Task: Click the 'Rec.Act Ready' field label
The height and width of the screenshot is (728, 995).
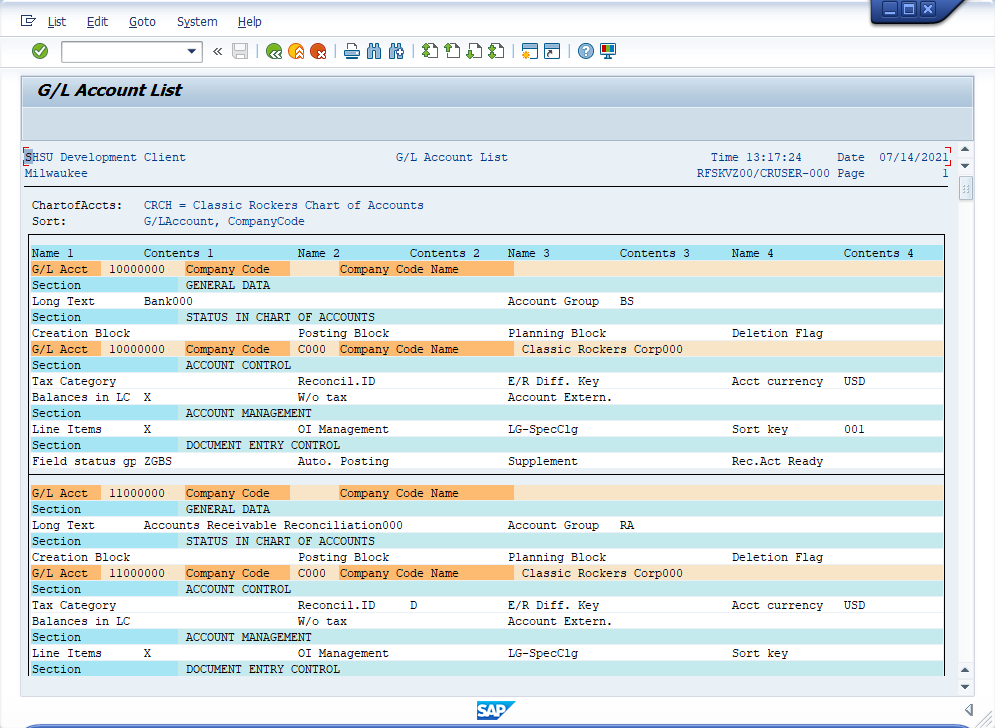Action: [777, 461]
